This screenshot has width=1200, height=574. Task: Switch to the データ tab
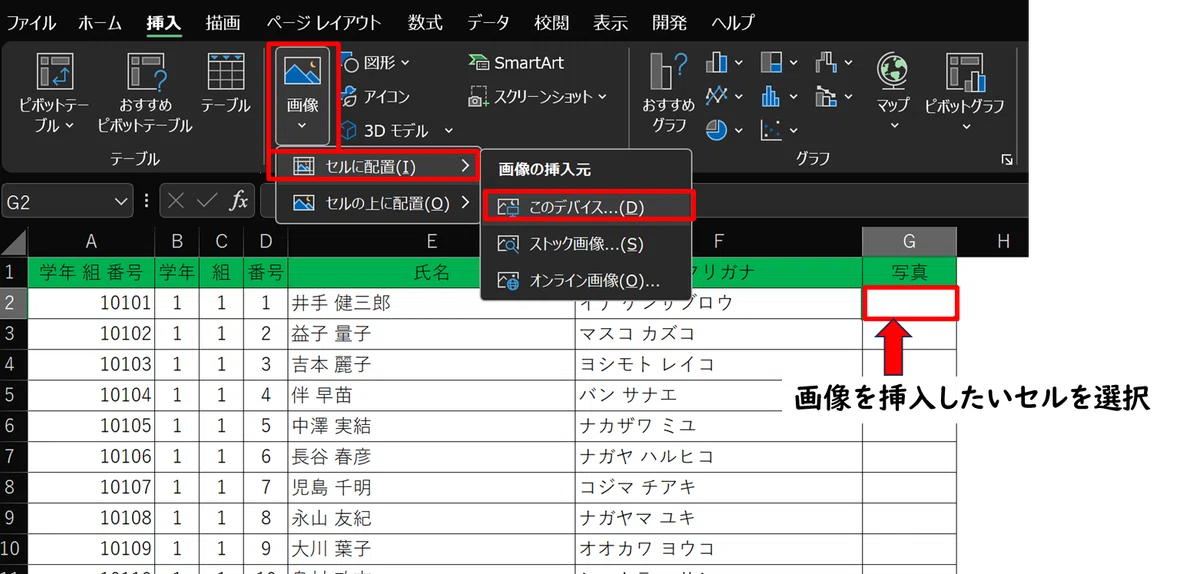click(x=488, y=23)
